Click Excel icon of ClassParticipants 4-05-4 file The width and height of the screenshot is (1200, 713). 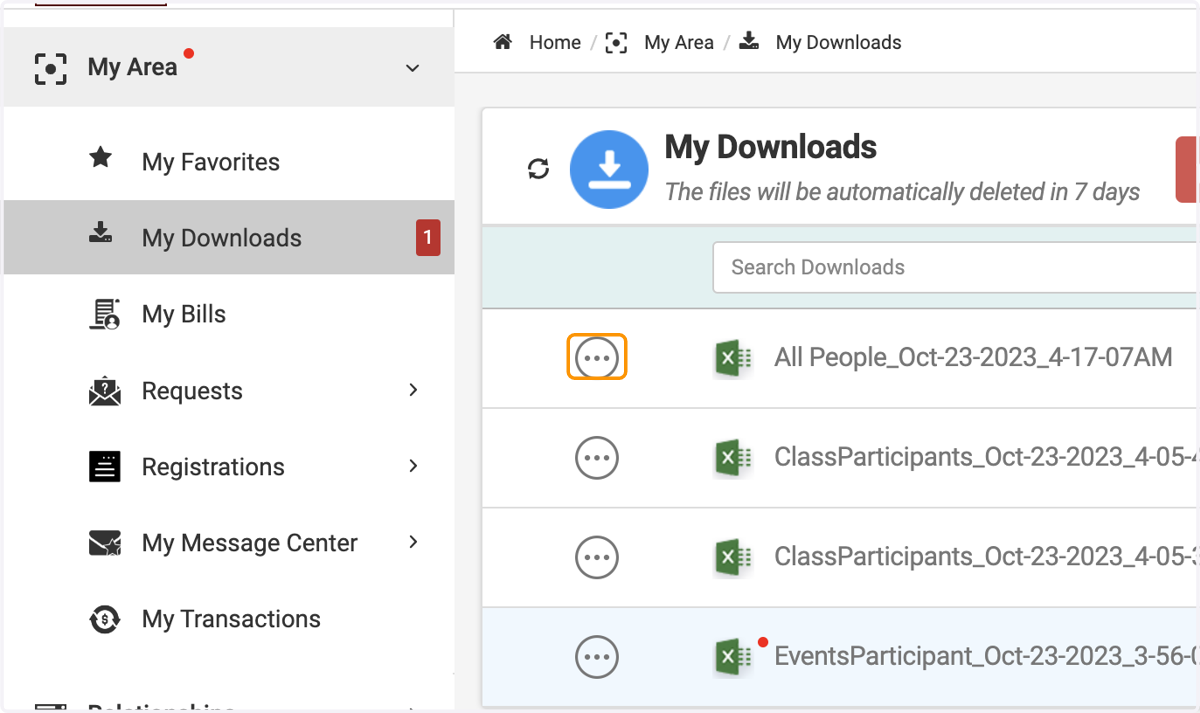[x=733, y=457]
